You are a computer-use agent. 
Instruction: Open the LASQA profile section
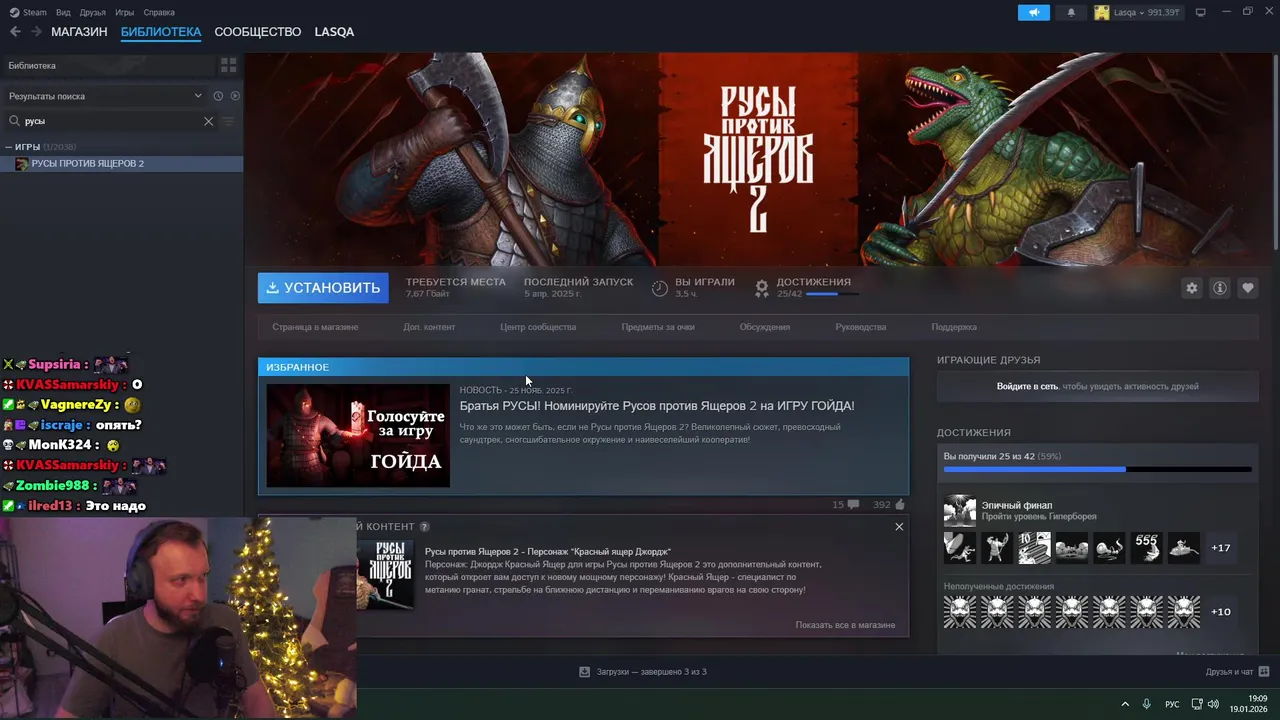point(334,32)
